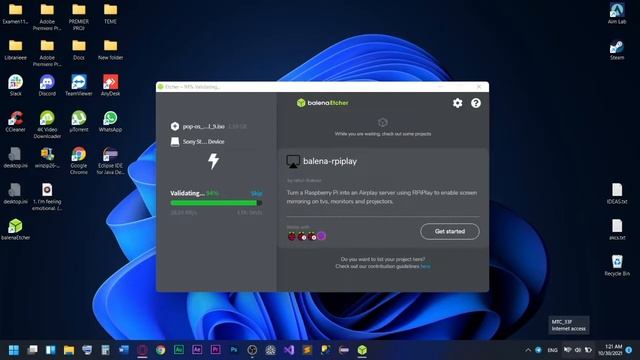This screenshot has width=640, height=360.
Task: Select the '1. I'm feeling emotional' file
Action: click(47, 197)
